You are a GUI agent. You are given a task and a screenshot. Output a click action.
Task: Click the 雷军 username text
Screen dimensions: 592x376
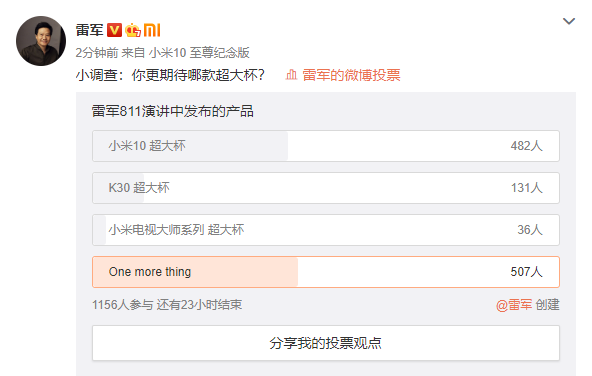89,30
